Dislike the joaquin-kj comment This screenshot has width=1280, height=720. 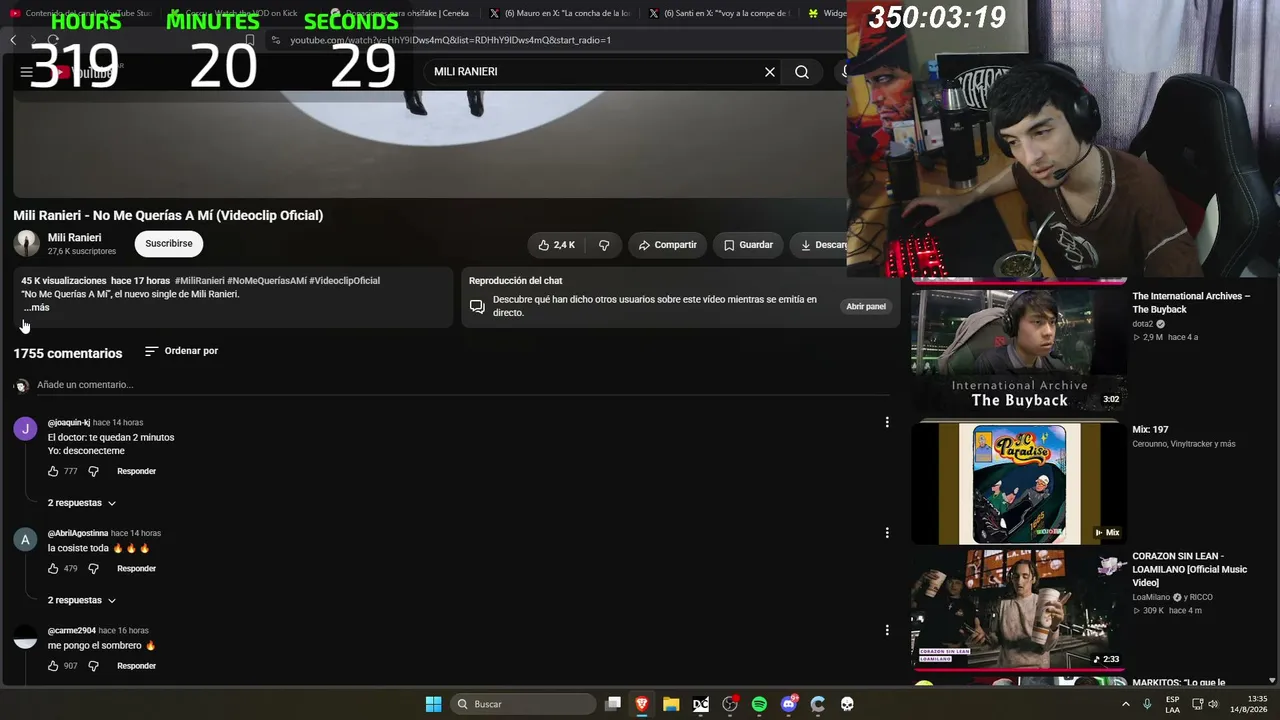coord(93,471)
